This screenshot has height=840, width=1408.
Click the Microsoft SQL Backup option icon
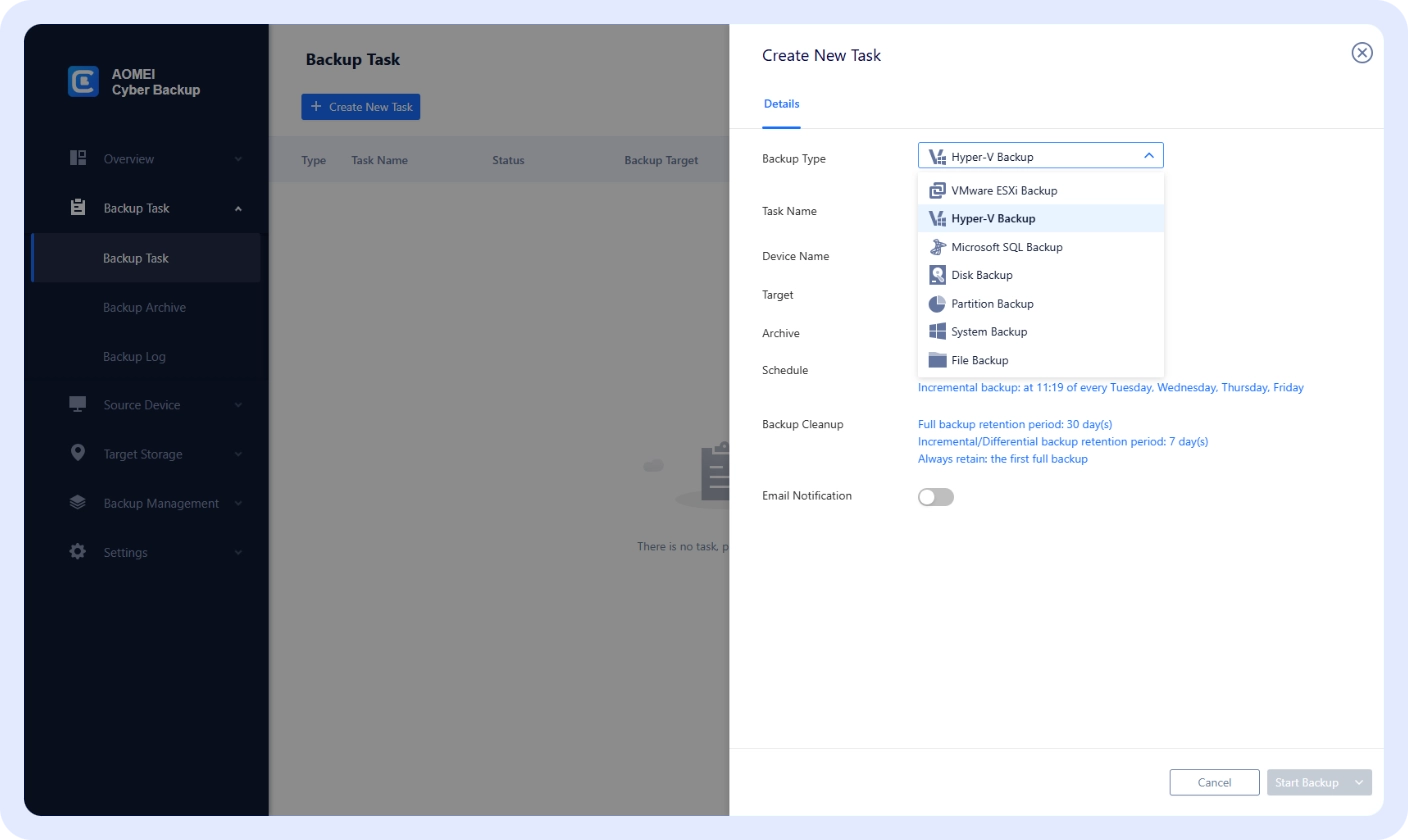pyautogui.click(x=937, y=247)
